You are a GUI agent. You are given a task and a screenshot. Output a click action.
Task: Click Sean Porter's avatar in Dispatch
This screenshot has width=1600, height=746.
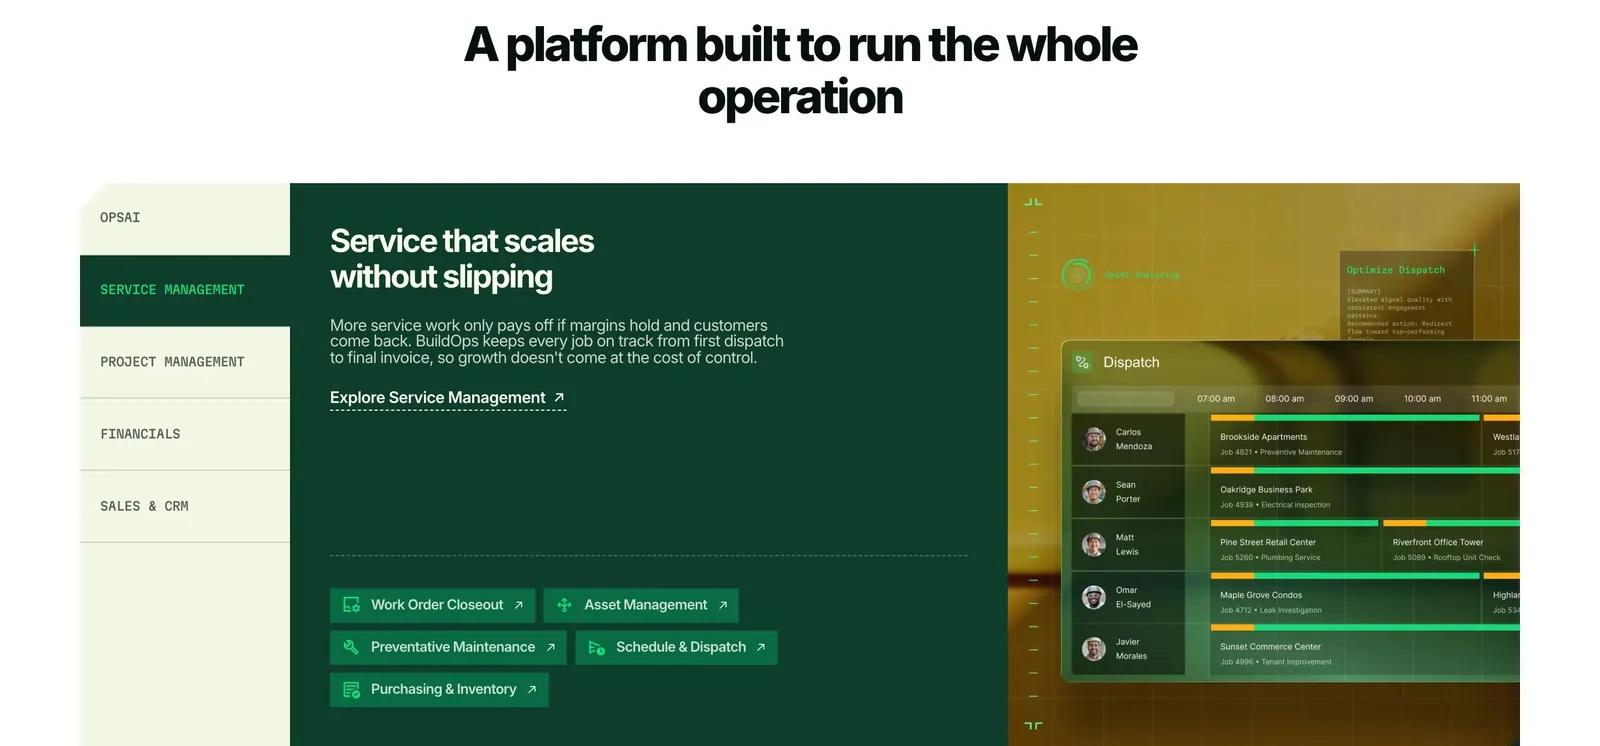1094,492
